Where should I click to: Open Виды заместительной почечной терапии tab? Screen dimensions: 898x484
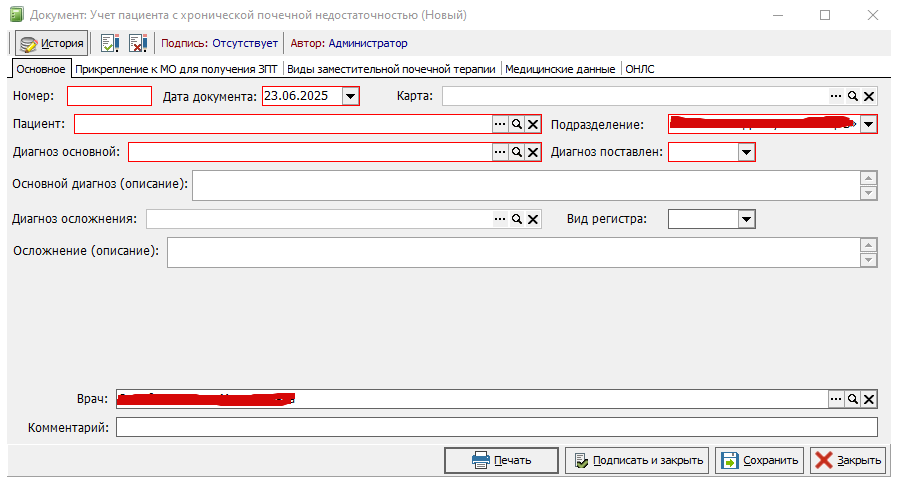pos(391,69)
